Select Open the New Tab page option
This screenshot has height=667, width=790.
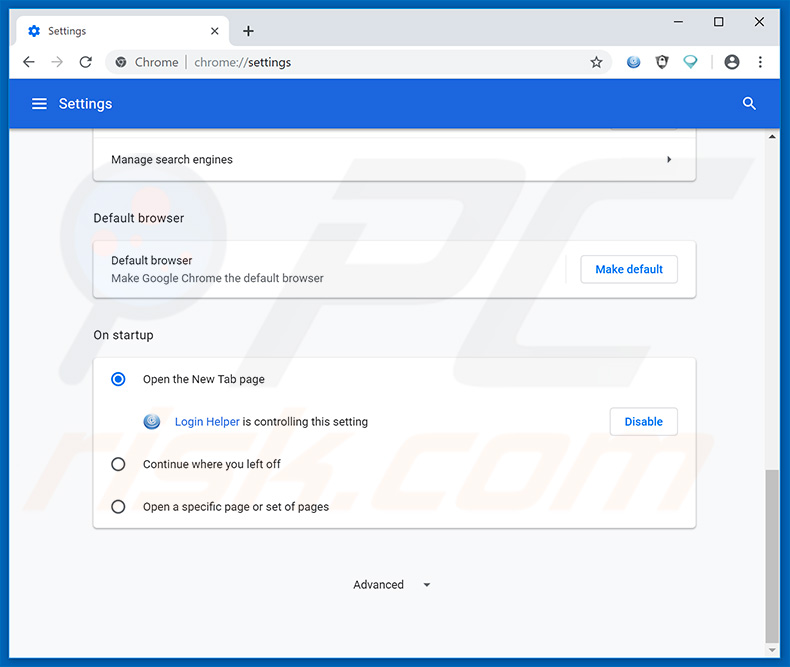[x=118, y=379]
